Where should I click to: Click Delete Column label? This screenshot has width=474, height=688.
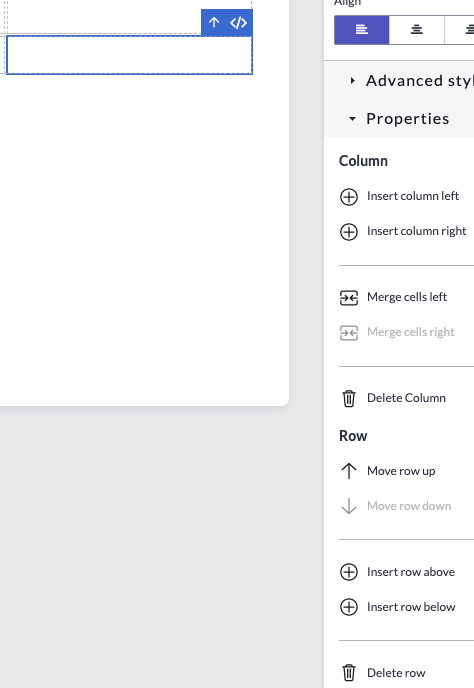(406, 398)
